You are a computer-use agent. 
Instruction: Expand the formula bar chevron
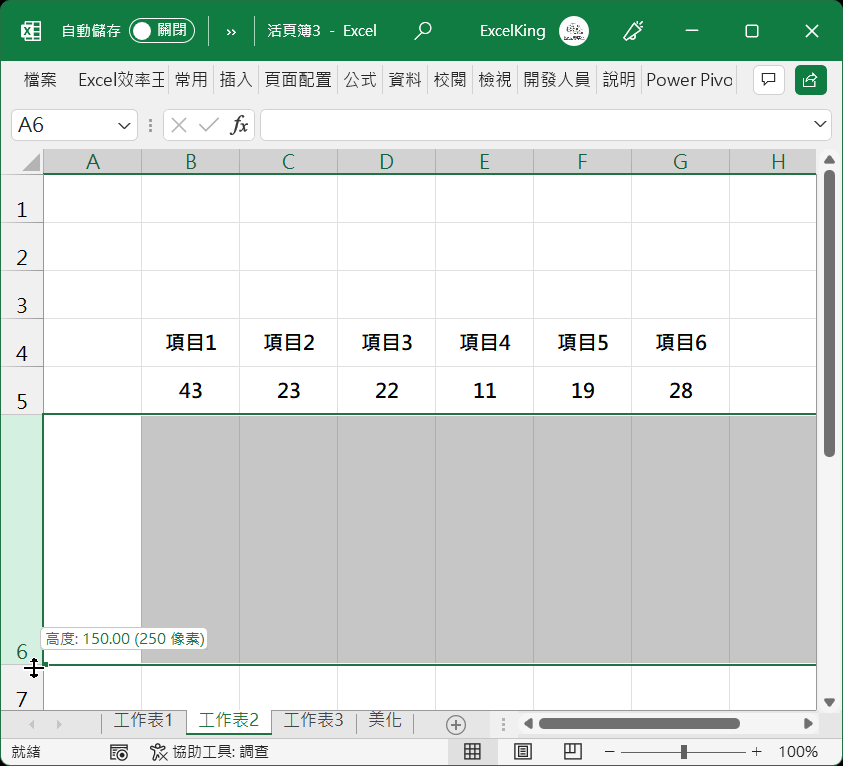point(821,125)
